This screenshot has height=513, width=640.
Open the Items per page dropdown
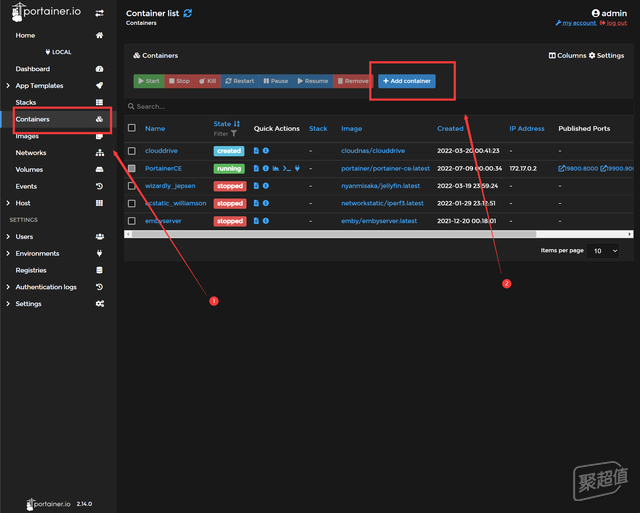point(603,251)
